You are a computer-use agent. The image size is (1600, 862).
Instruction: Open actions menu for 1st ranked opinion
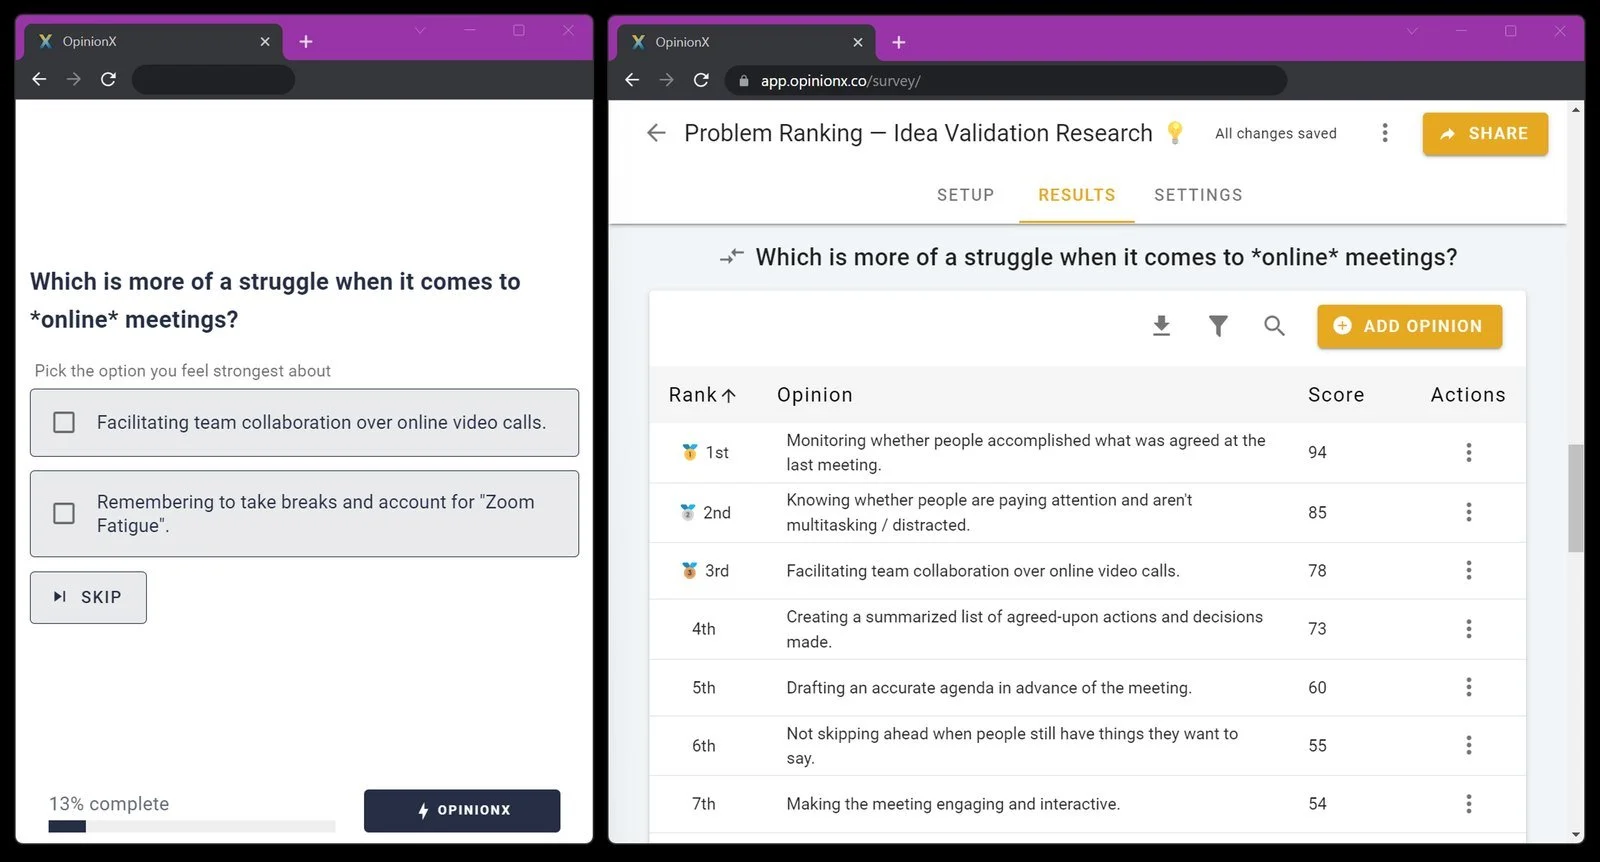point(1468,452)
